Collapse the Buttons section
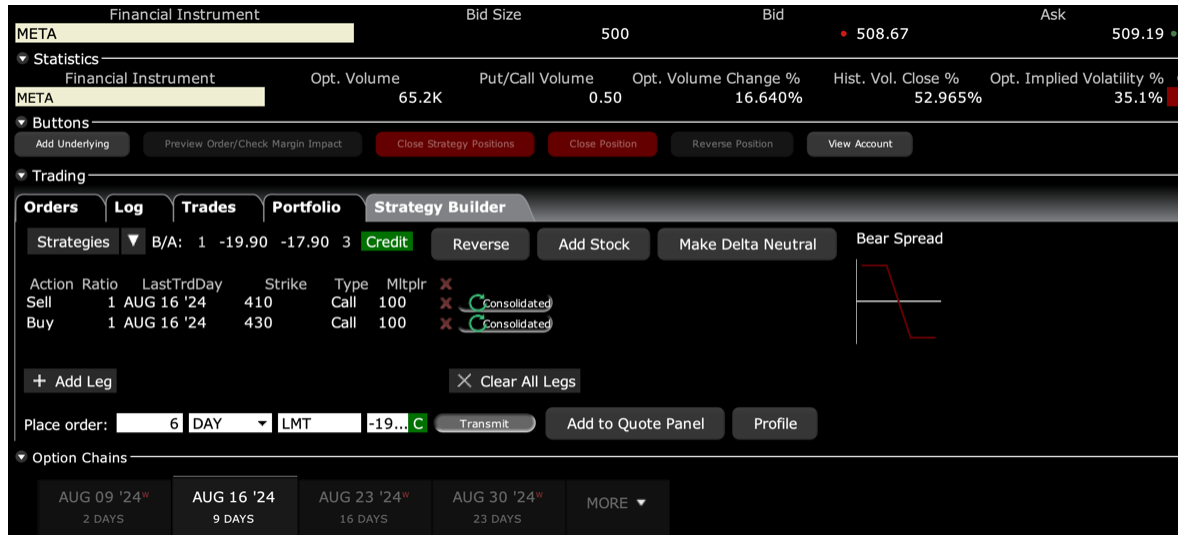This screenshot has width=1182, height=544. click(22, 123)
